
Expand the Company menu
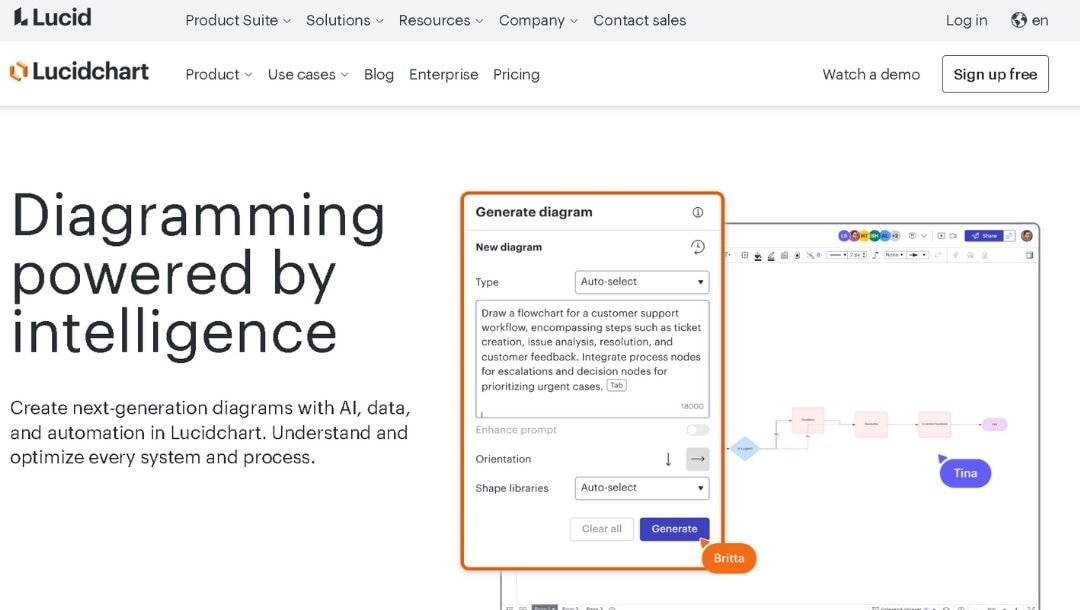[x=538, y=21]
